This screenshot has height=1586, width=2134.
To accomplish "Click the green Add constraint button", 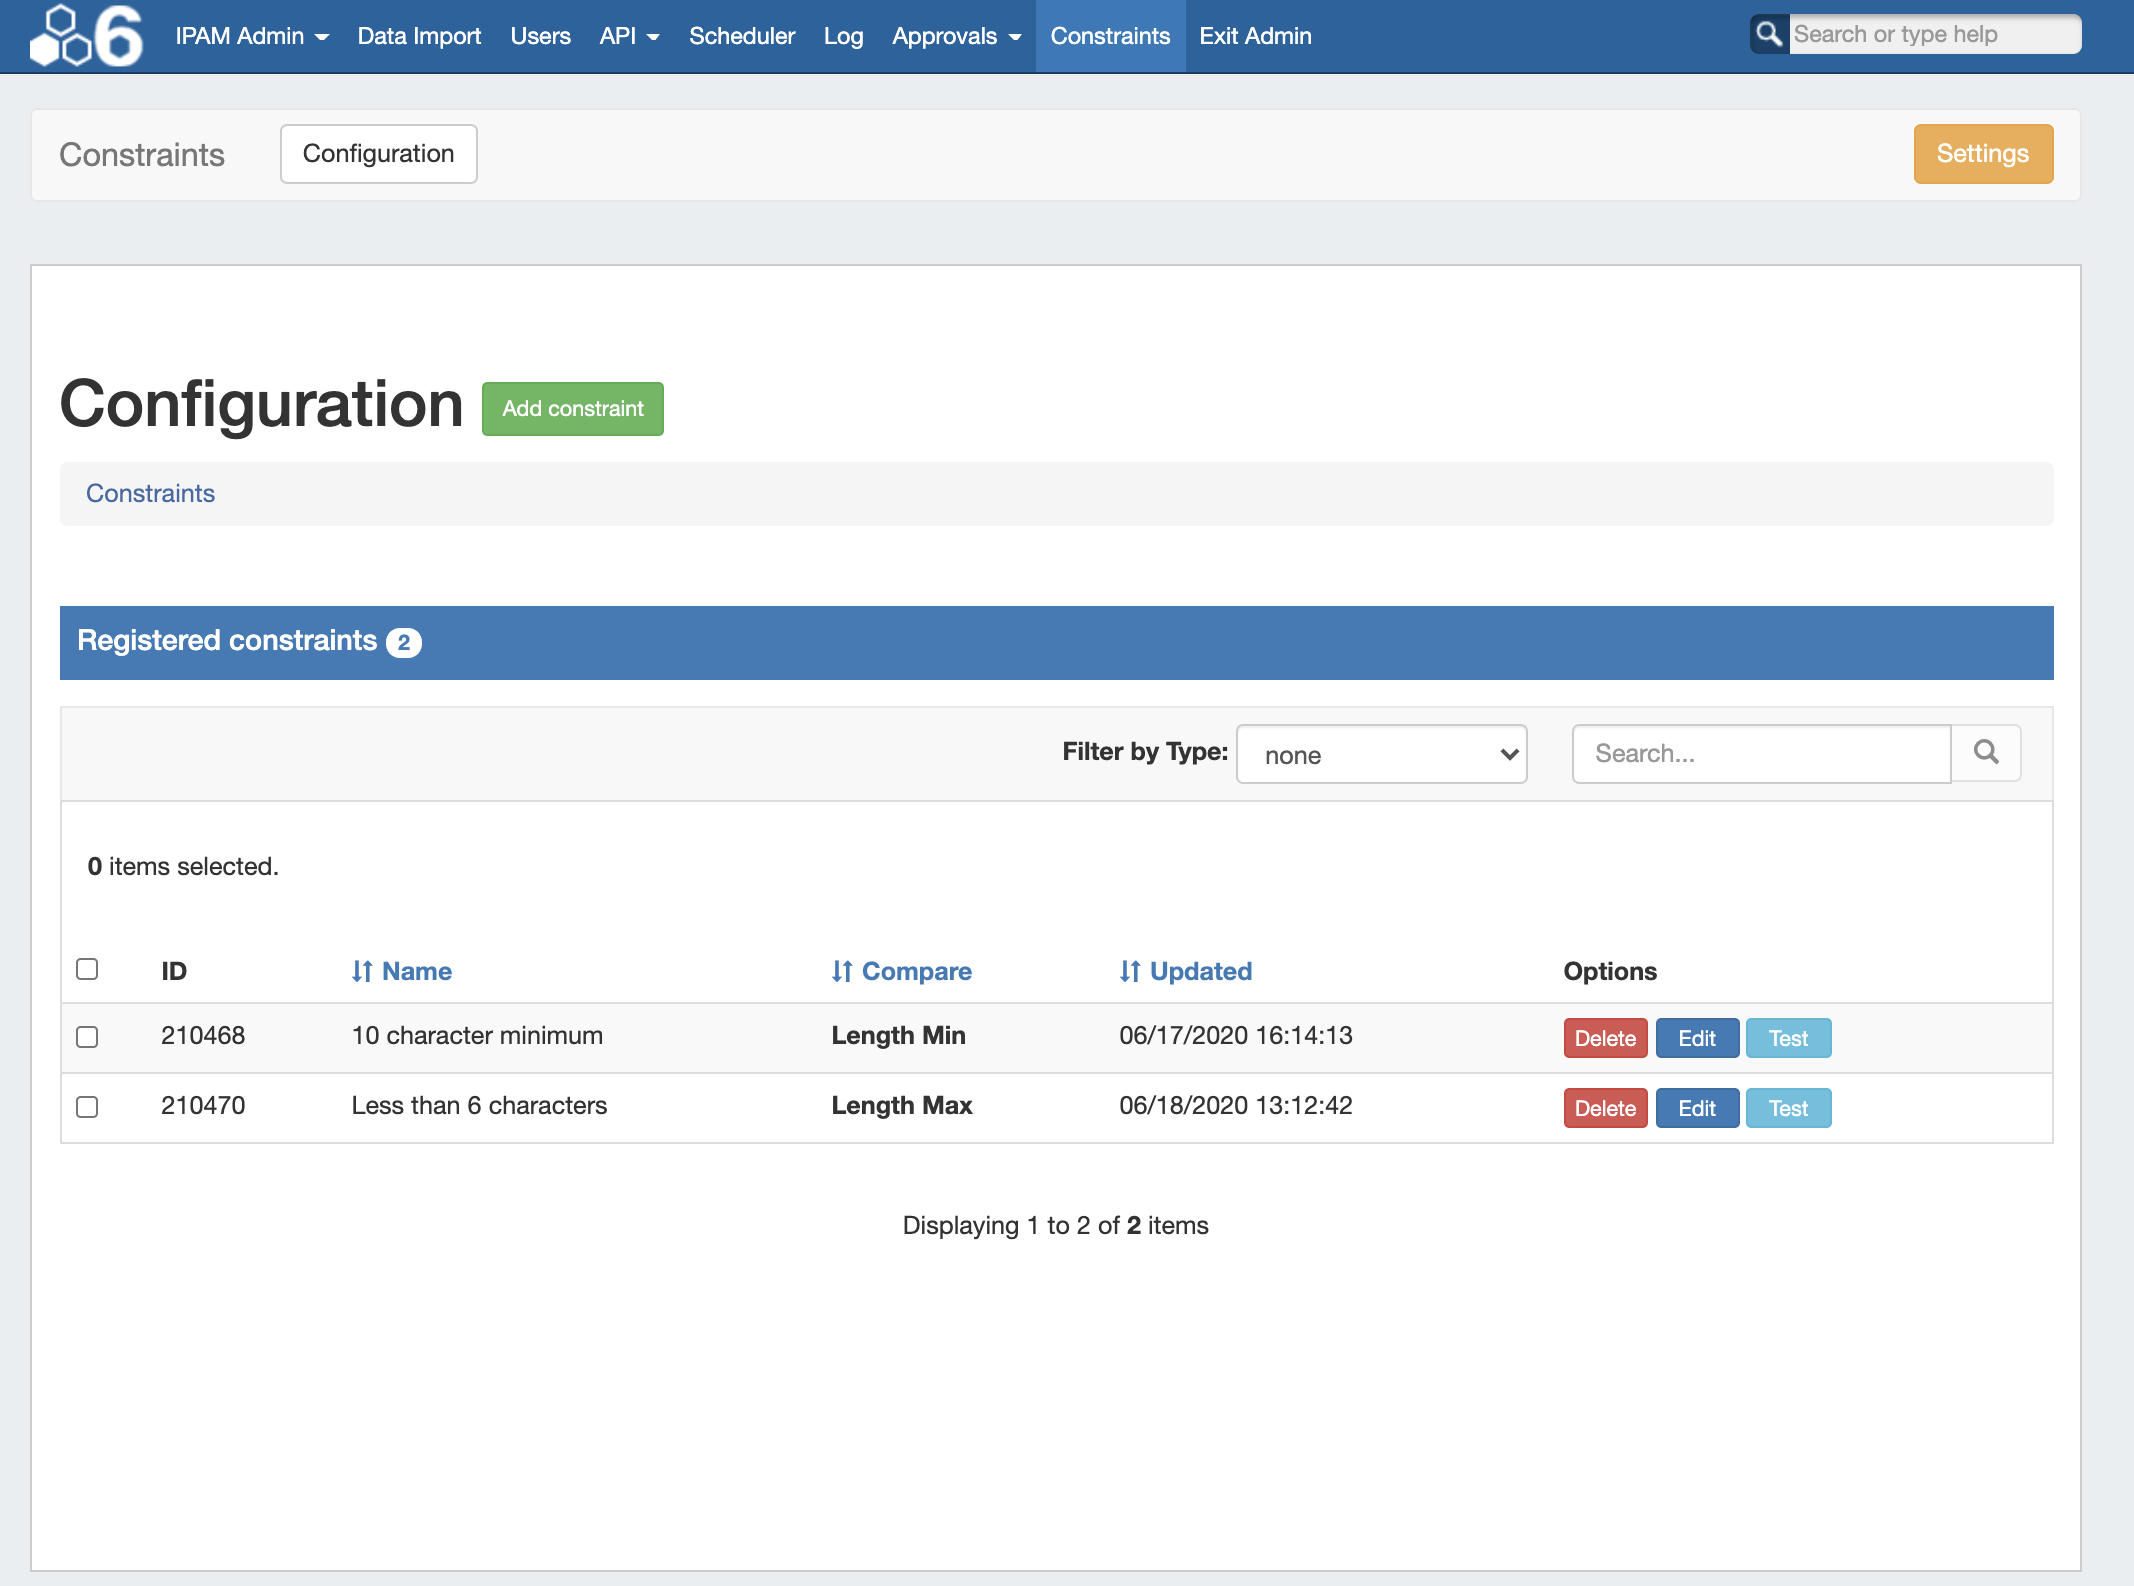I will [x=572, y=409].
